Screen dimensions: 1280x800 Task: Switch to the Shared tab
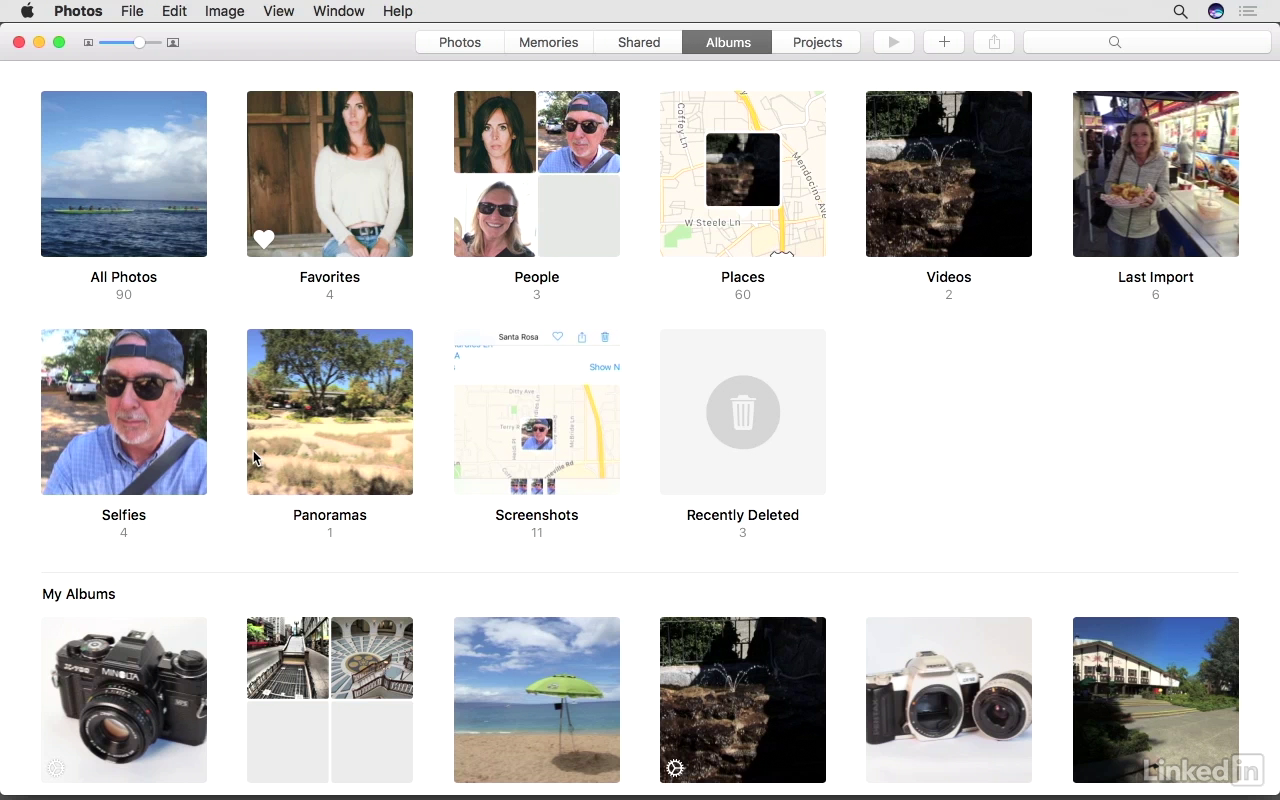[639, 42]
